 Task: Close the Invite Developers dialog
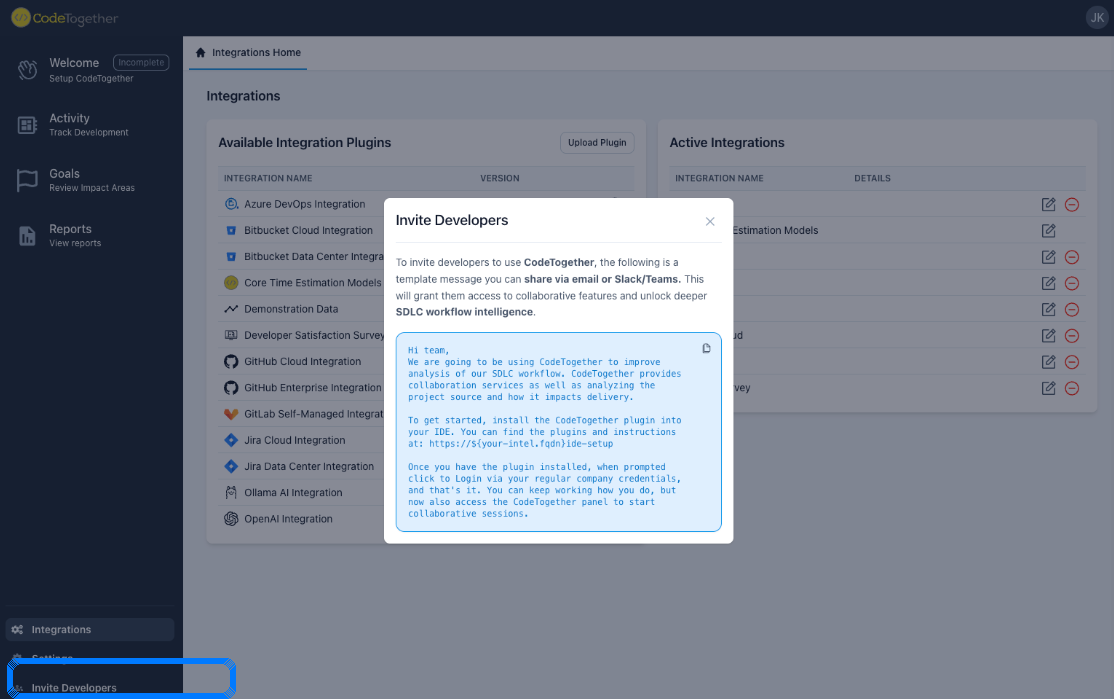(710, 221)
